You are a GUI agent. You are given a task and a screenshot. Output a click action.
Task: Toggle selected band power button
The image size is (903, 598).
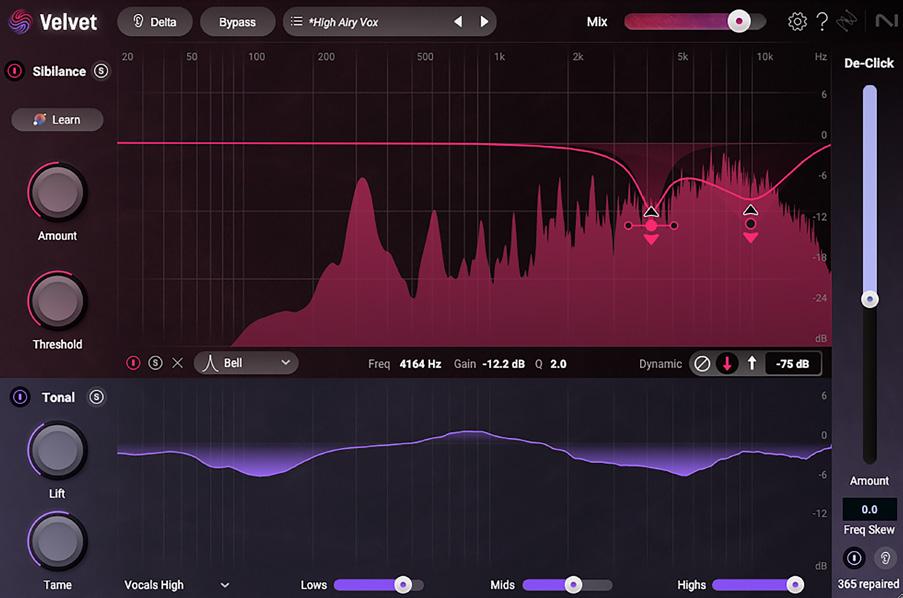[x=133, y=363]
